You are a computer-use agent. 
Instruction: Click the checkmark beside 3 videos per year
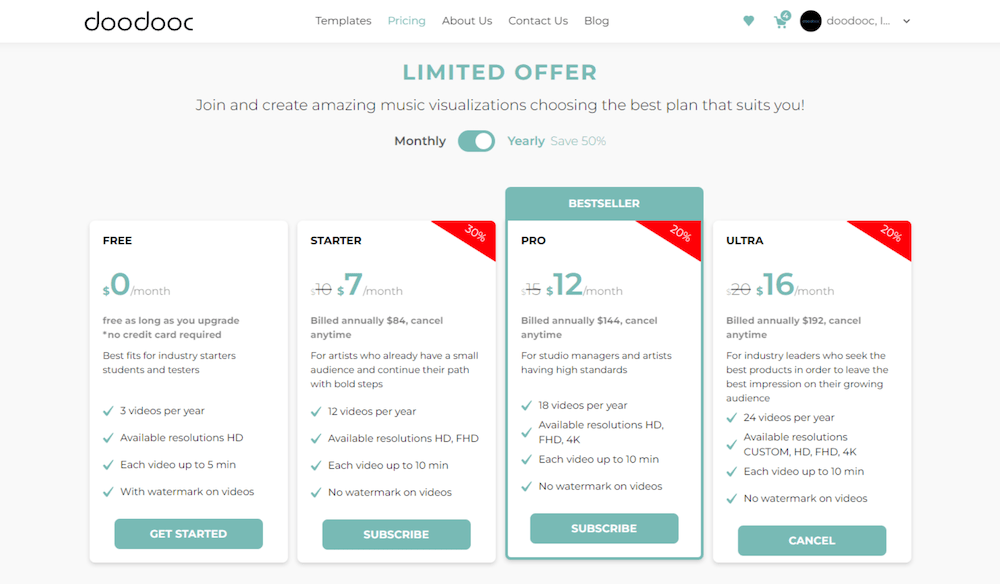pyautogui.click(x=108, y=411)
